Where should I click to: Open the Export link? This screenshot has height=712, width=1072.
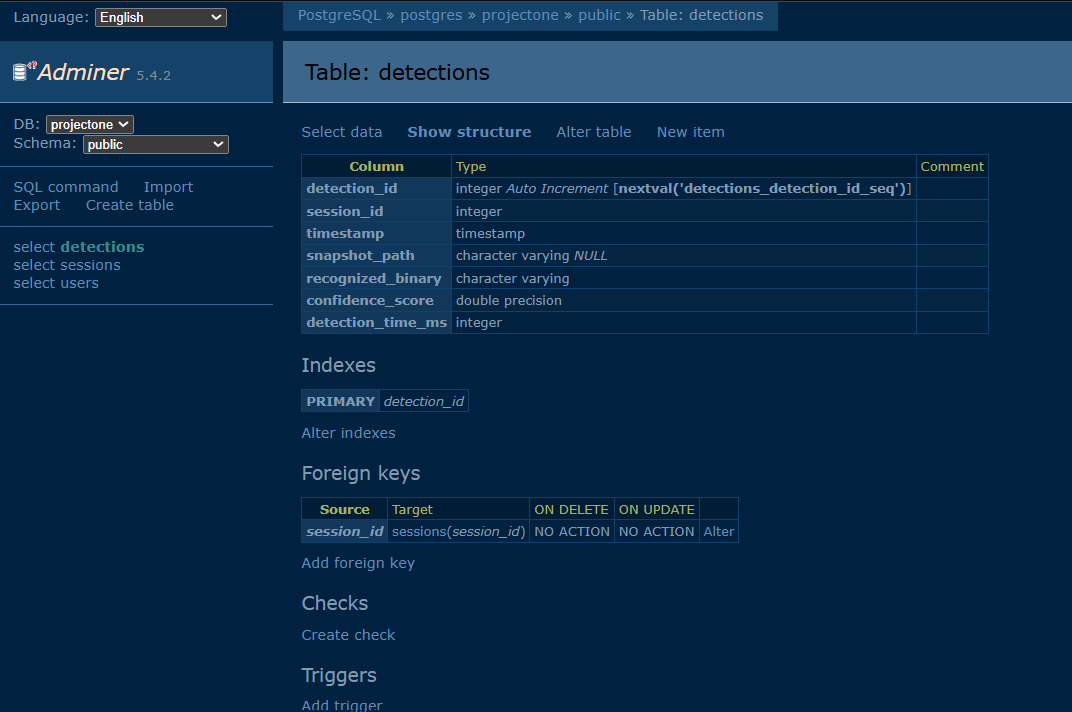pyautogui.click(x=37, y=205)
